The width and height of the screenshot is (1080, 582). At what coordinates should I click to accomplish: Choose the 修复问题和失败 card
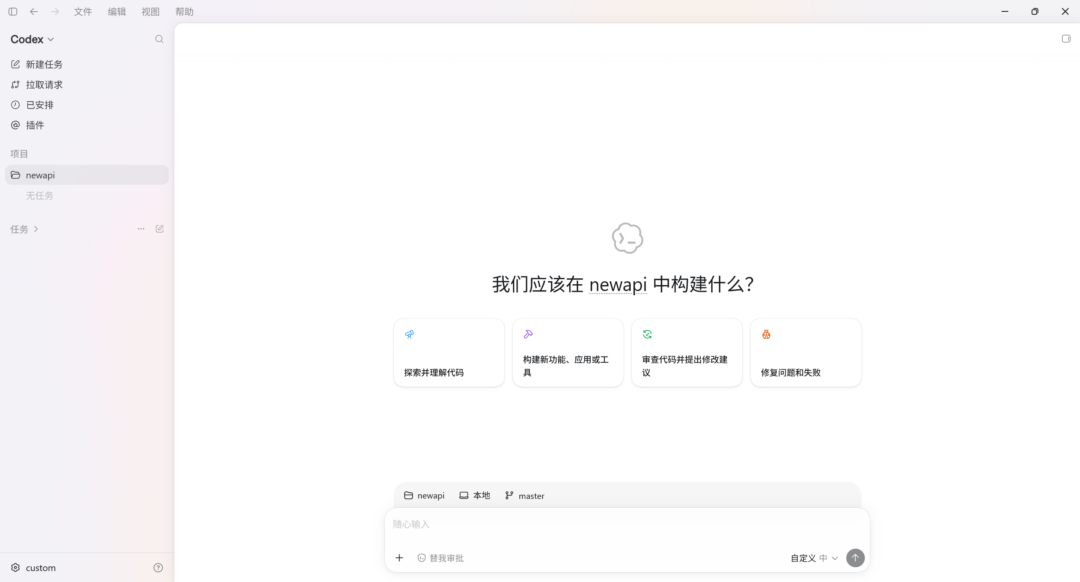point(806,353)
